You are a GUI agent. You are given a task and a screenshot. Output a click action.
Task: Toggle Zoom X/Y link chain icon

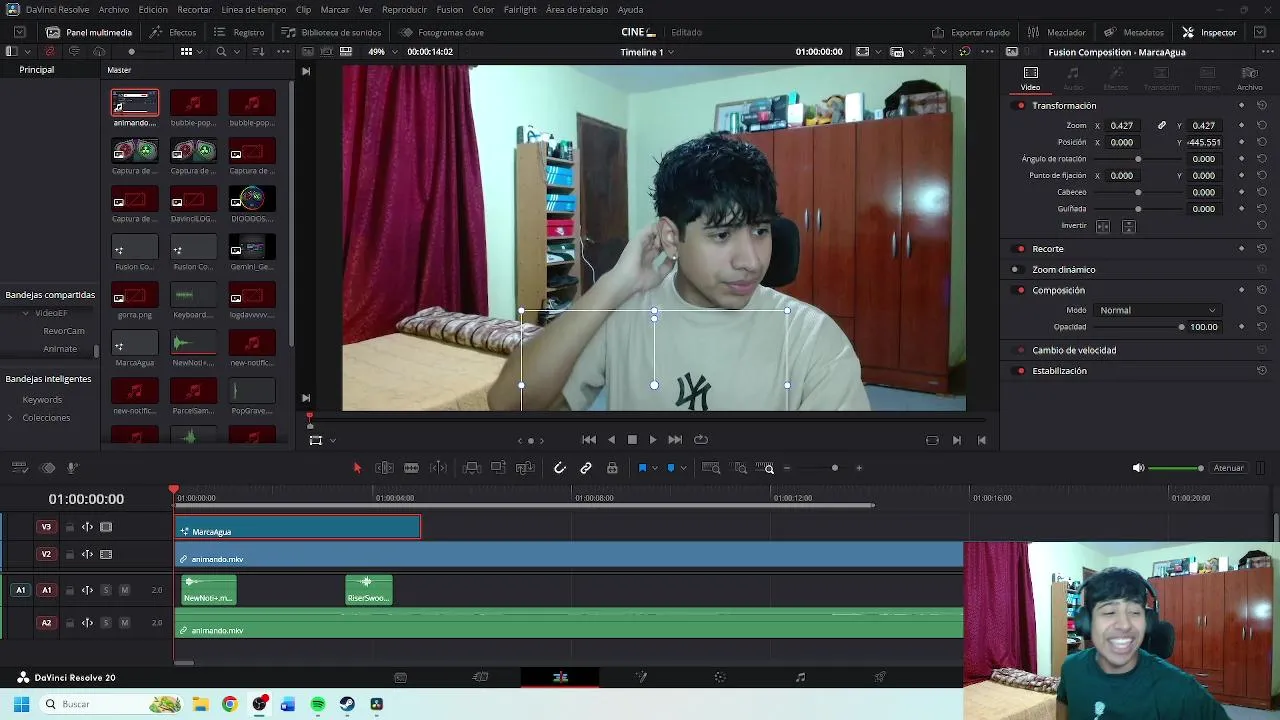point(1161,126)
